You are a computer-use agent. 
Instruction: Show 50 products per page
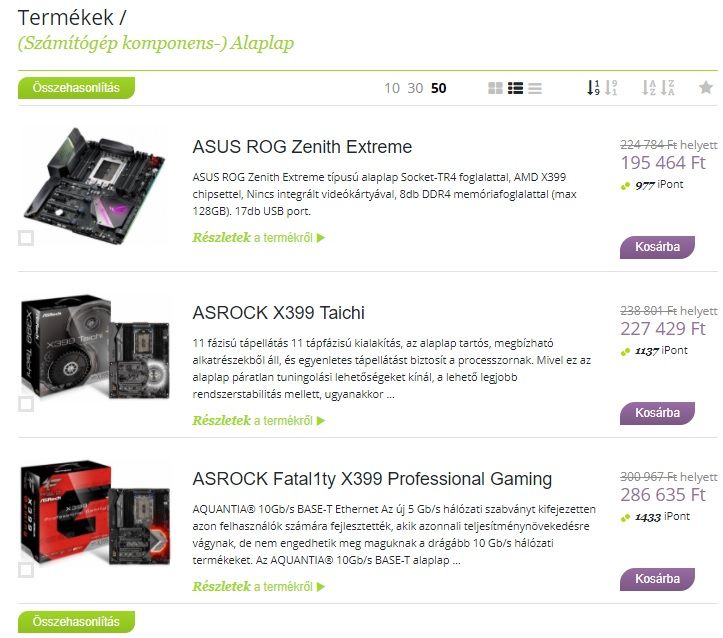click(x=439, y=88)
